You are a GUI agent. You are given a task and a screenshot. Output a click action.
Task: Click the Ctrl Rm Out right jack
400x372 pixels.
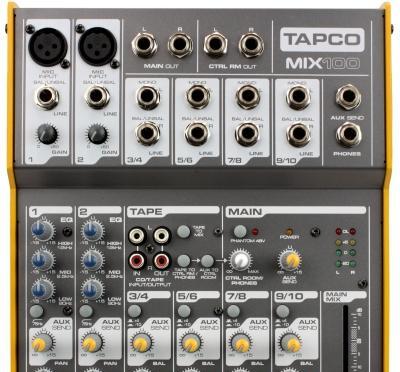[251, 45]
